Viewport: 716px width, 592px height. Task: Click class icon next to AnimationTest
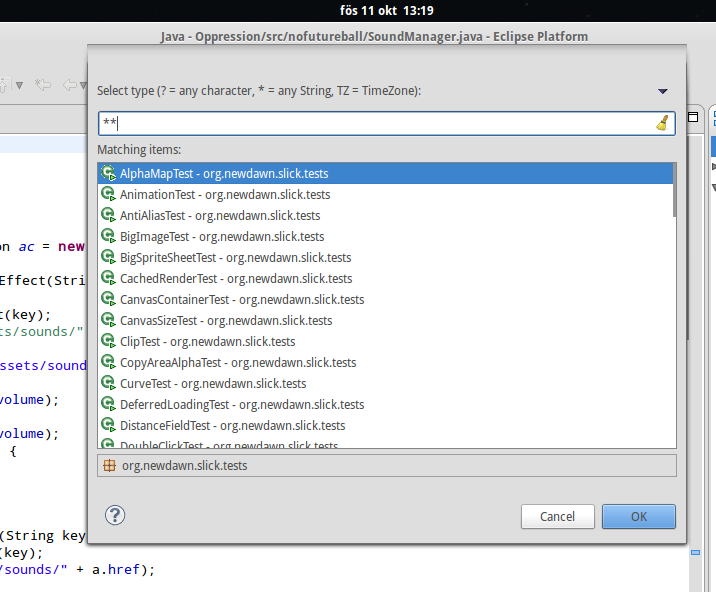(x=108, y=194)
